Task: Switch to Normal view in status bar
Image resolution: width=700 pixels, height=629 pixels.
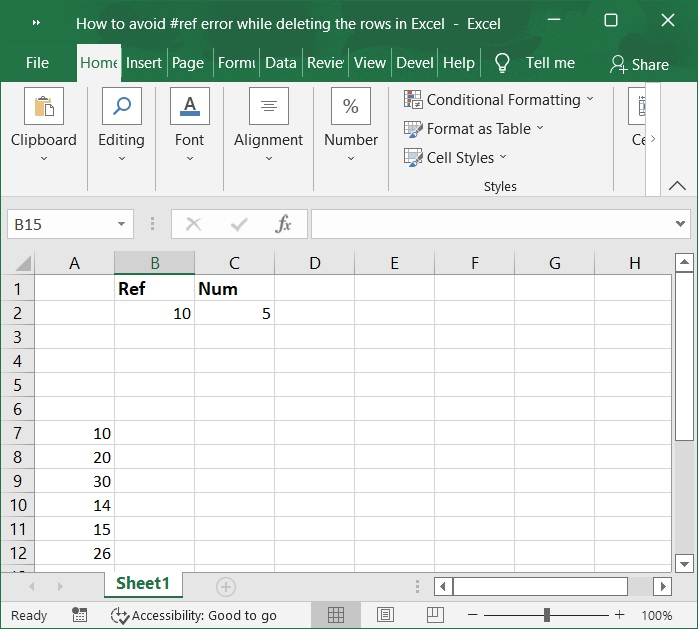Action: [336, 615]
